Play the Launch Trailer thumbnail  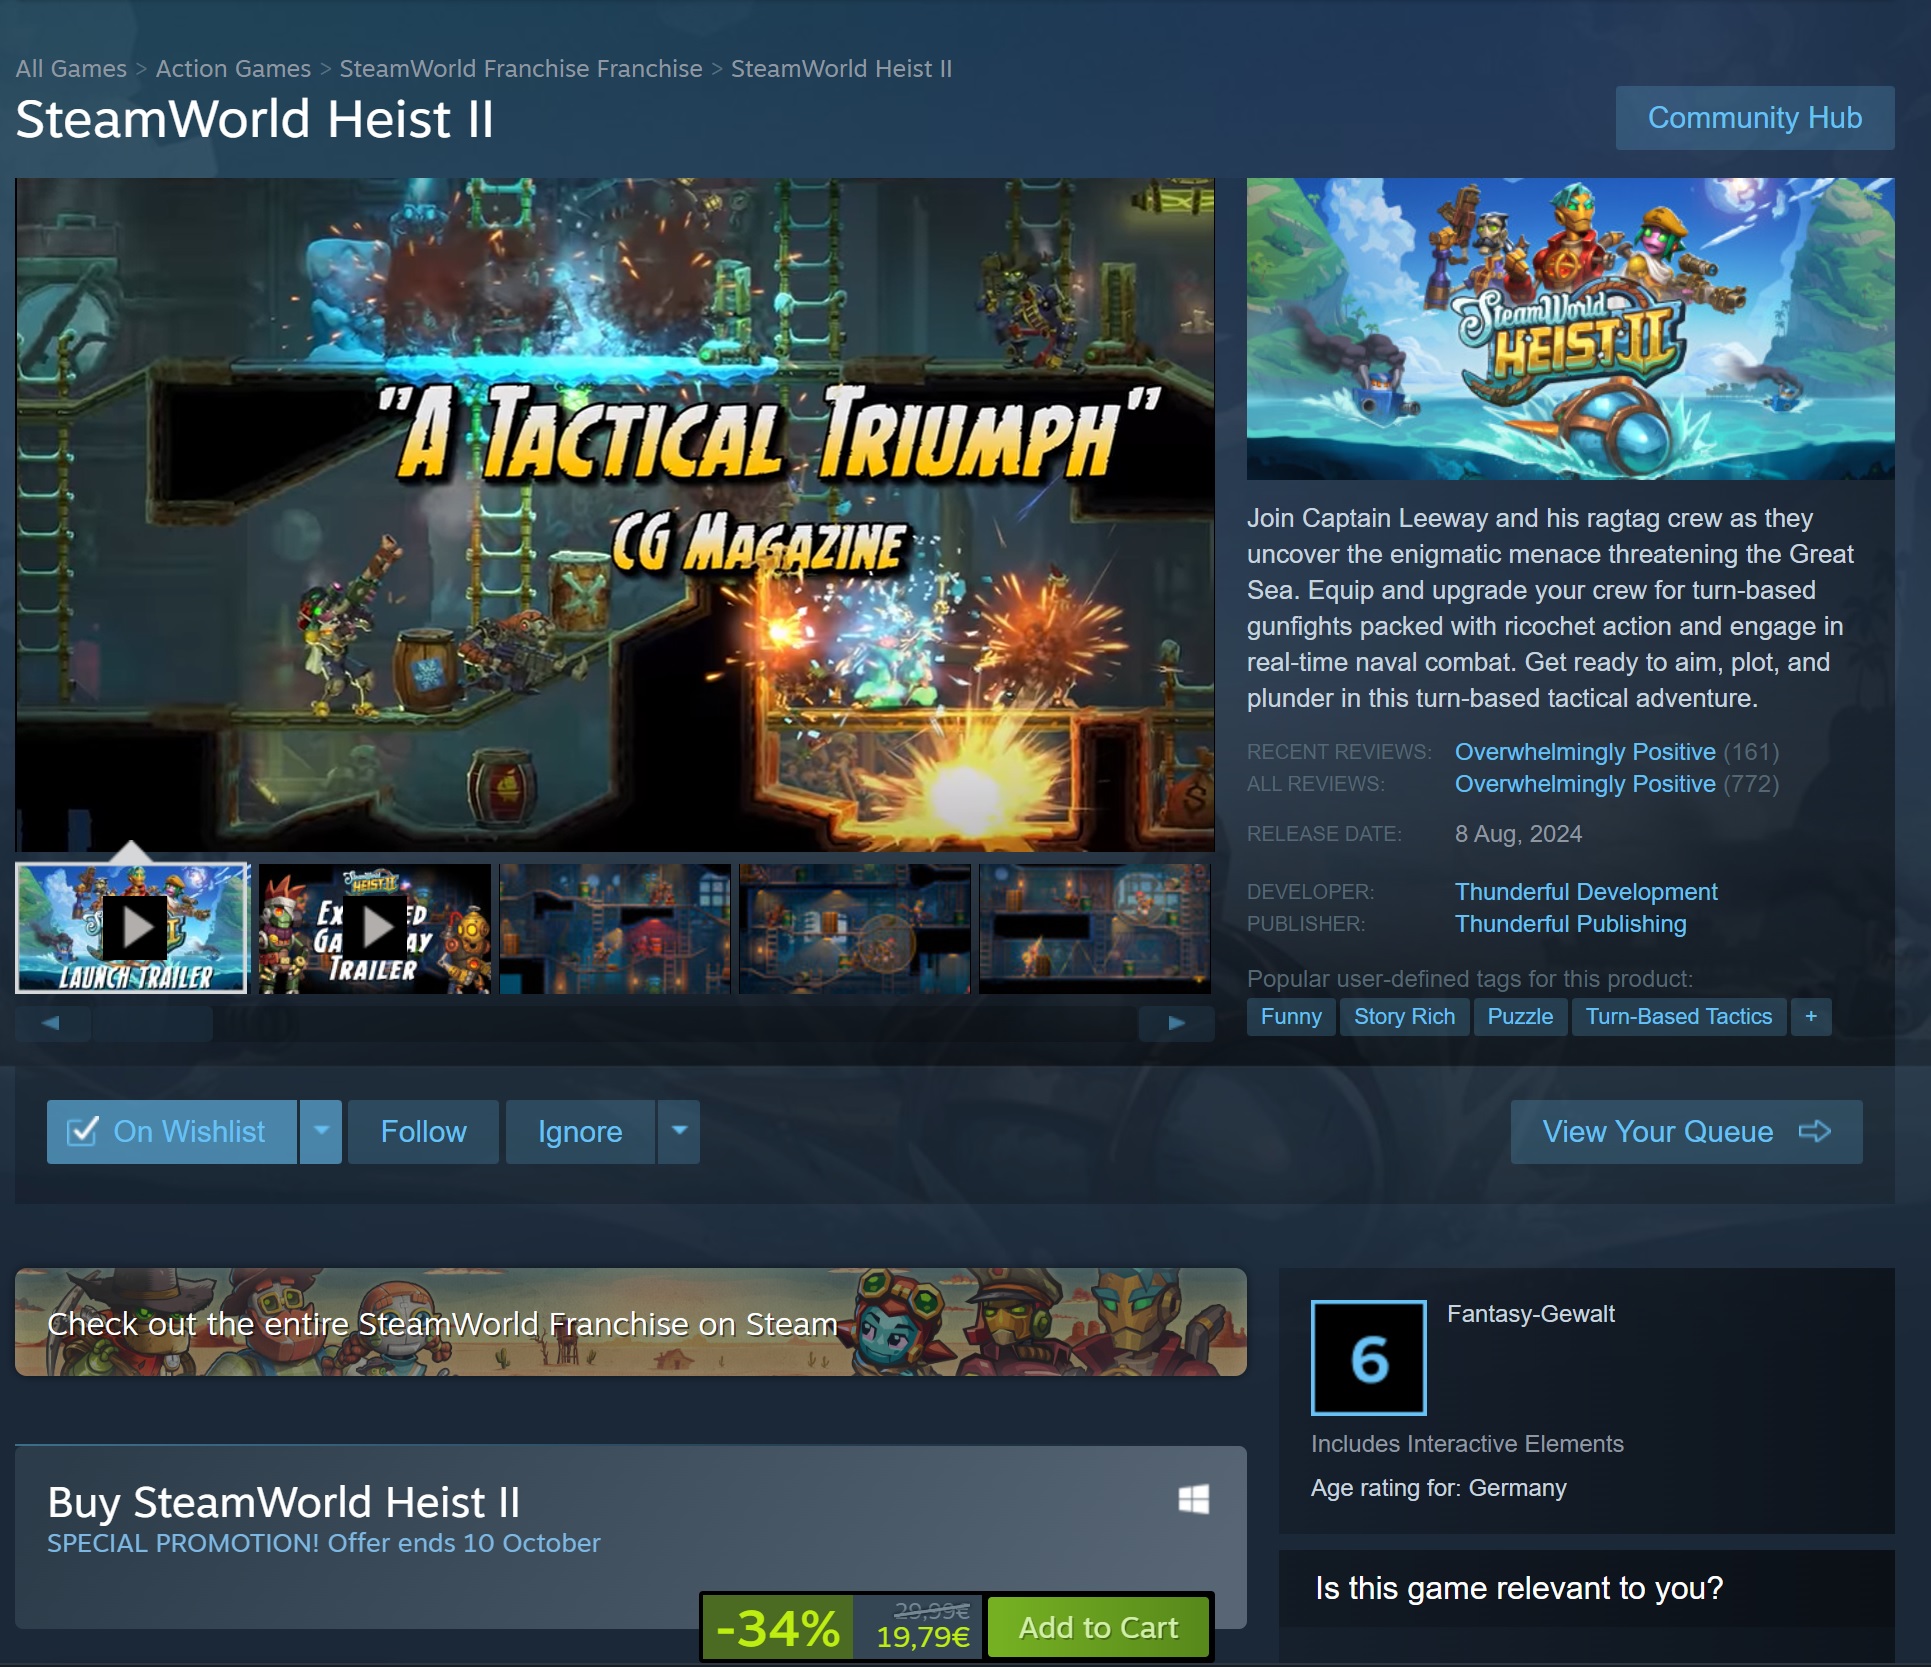[132, 928]
